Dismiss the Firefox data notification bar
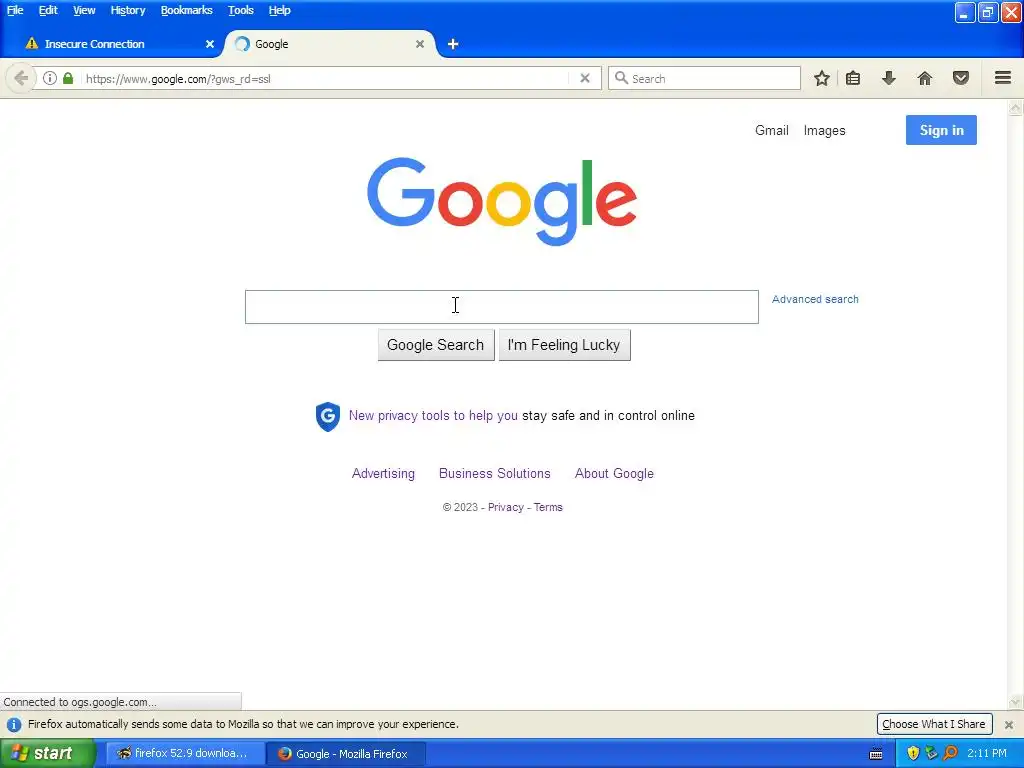Viewport: 1024px width, 768px height. 1008,724
